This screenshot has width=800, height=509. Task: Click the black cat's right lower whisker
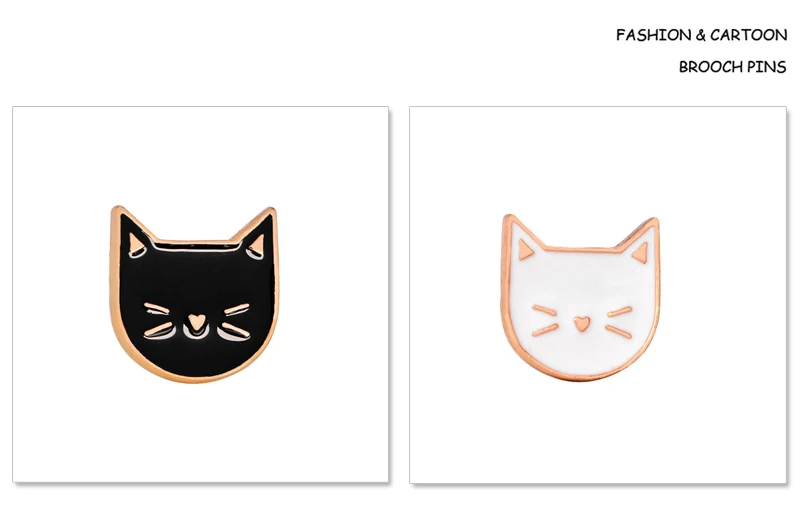pos(236,330)
